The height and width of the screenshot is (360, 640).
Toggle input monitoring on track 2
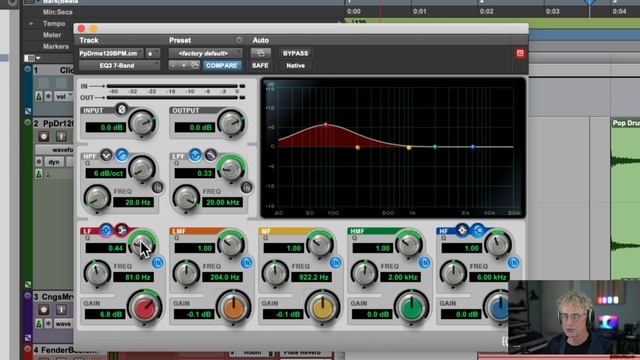pyautogui.click(x=61, y=136)
